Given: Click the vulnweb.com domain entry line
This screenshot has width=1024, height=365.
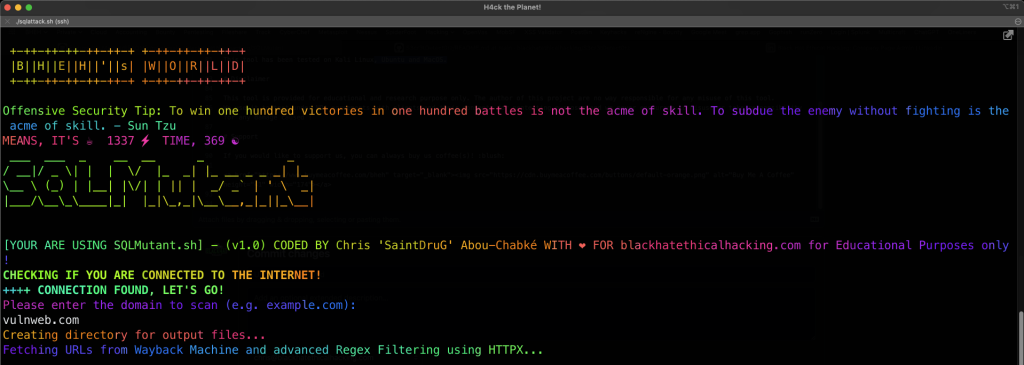Looking at the screenshot, I should point(41,320).
